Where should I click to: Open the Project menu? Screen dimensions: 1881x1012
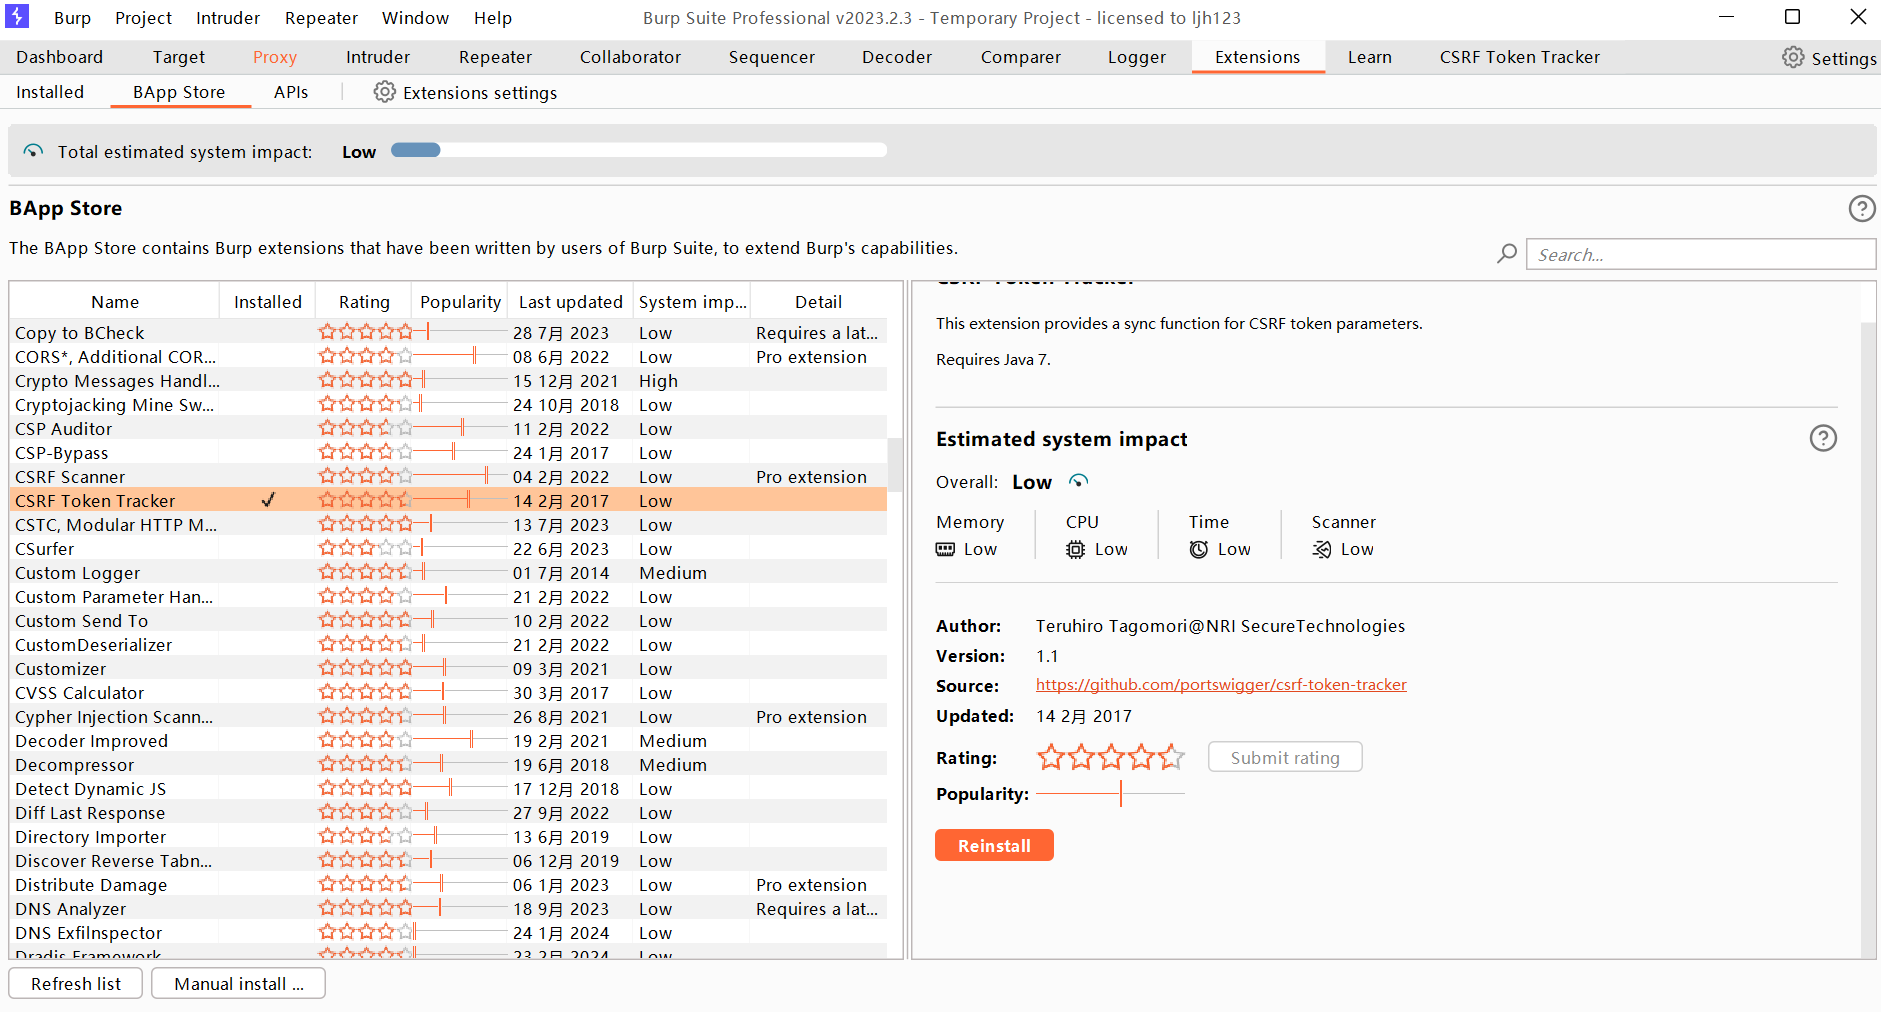pyautogui.click(x=143, y=18)
